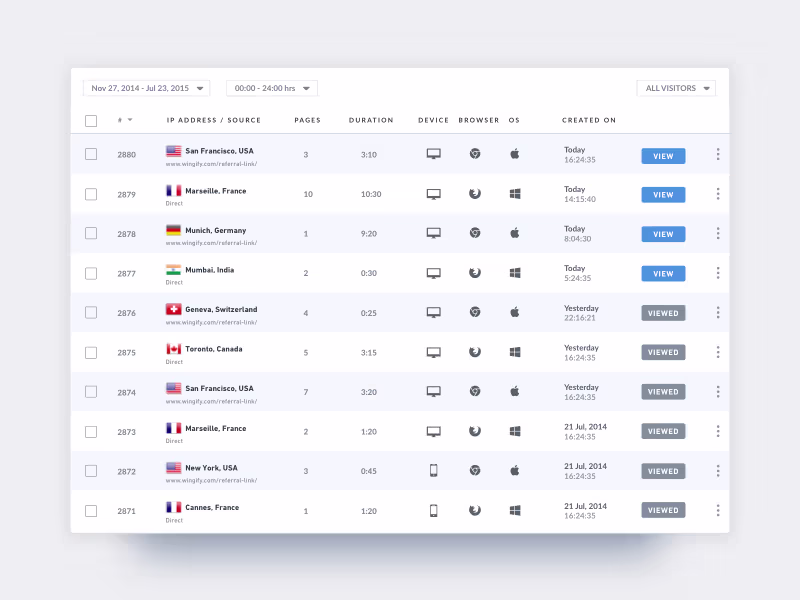Check the box for visitor 2877
This screenshot has height=600, width=800.
91,273
